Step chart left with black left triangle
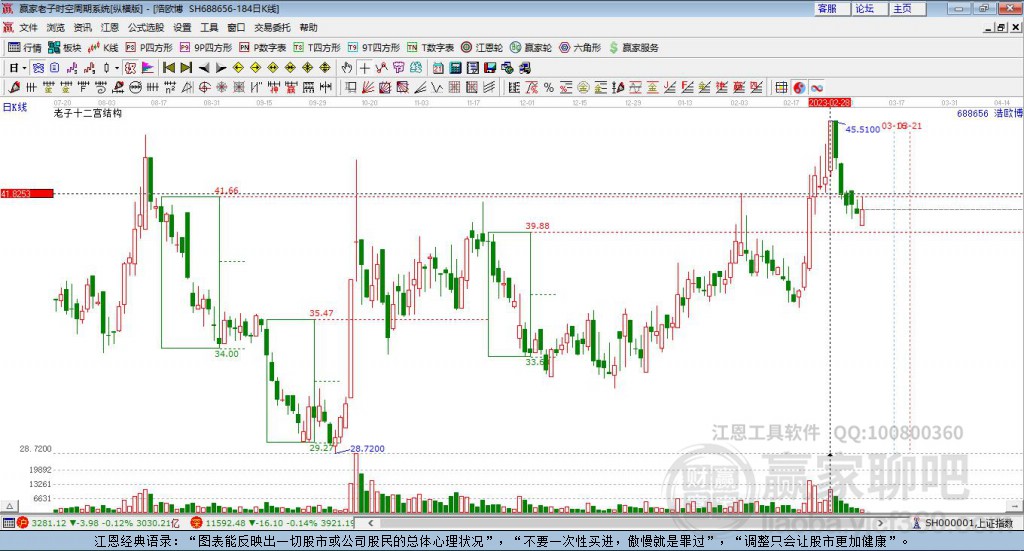Image resolution: width=1024 pixels, height=551 pixels. (204, 68)
